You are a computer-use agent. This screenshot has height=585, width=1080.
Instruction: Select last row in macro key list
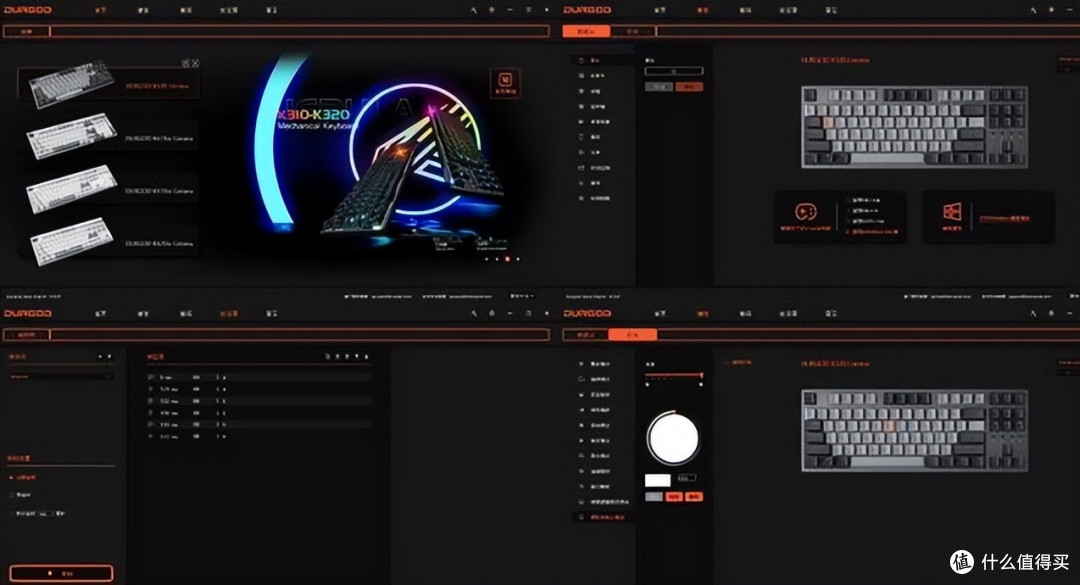[259, 436]
